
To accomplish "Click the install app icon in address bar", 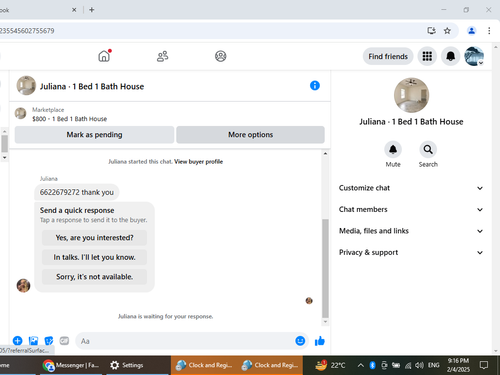I will click(431, 31).
